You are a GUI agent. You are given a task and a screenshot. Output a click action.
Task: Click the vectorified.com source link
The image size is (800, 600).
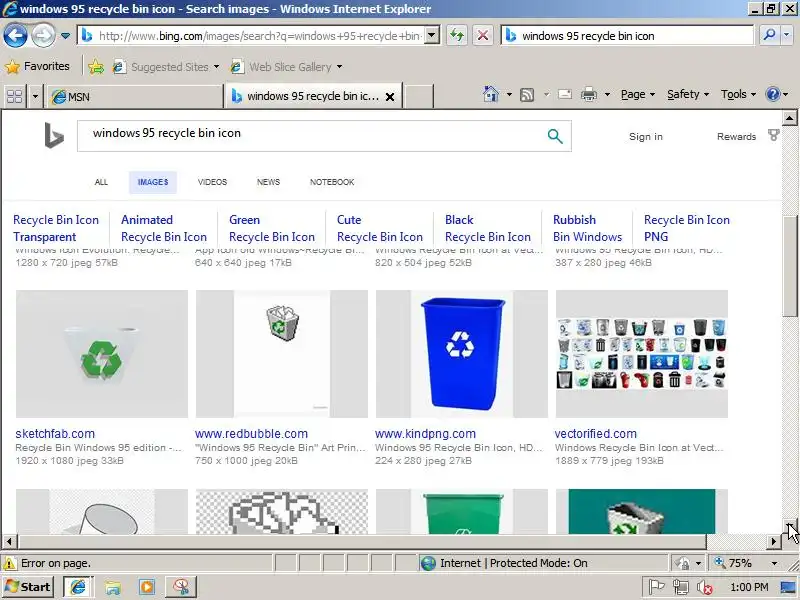(596, 434)
